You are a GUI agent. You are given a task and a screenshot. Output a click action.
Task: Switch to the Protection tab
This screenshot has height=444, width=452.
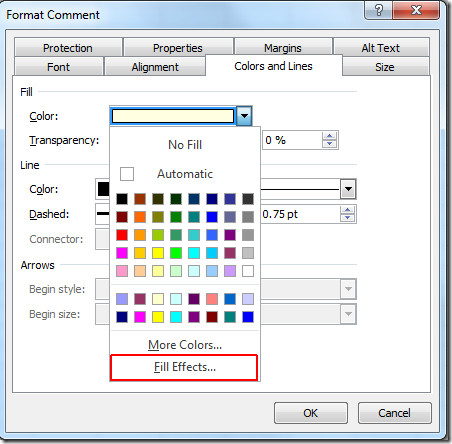(68, 48)
